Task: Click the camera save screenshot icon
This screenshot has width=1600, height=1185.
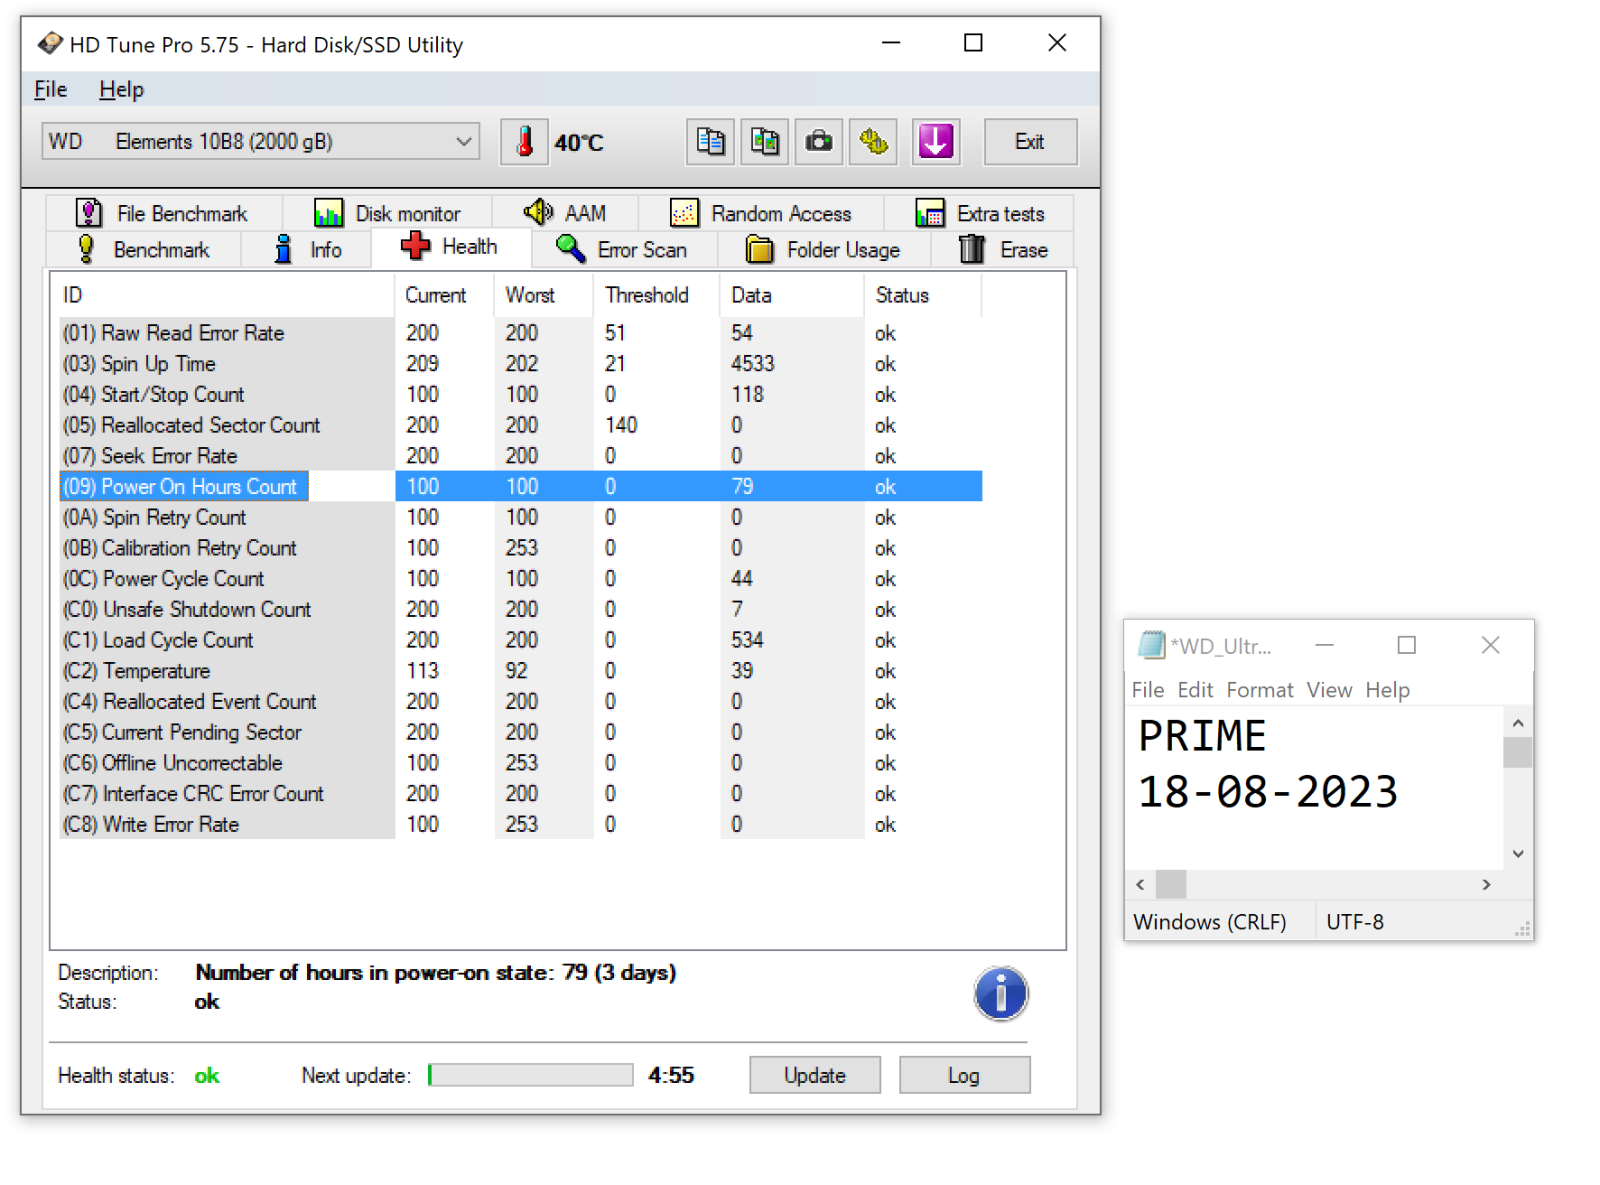Action: tap(819, 142)
